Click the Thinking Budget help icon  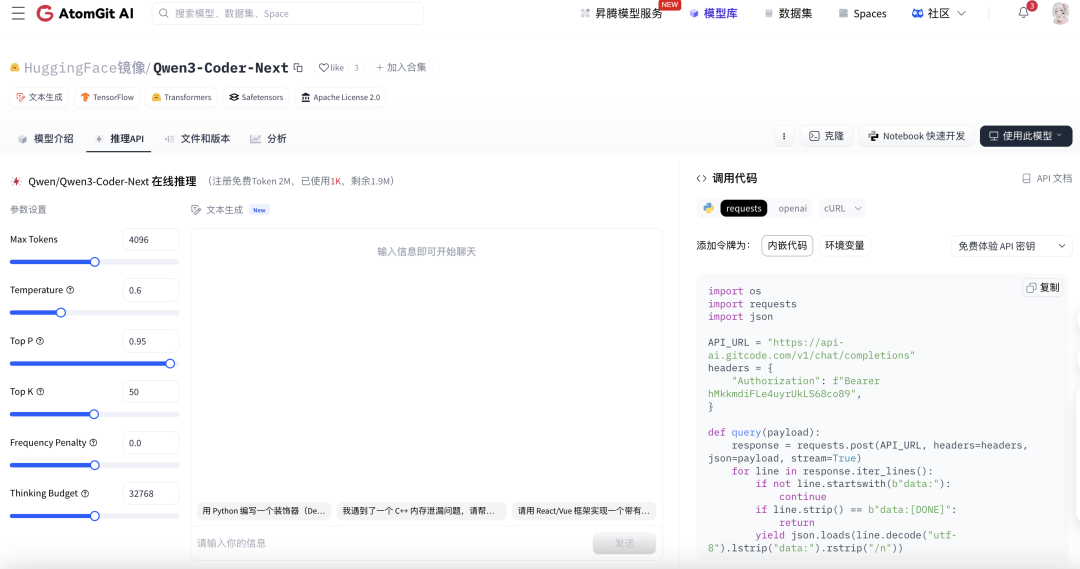click(x=85, y=493)
